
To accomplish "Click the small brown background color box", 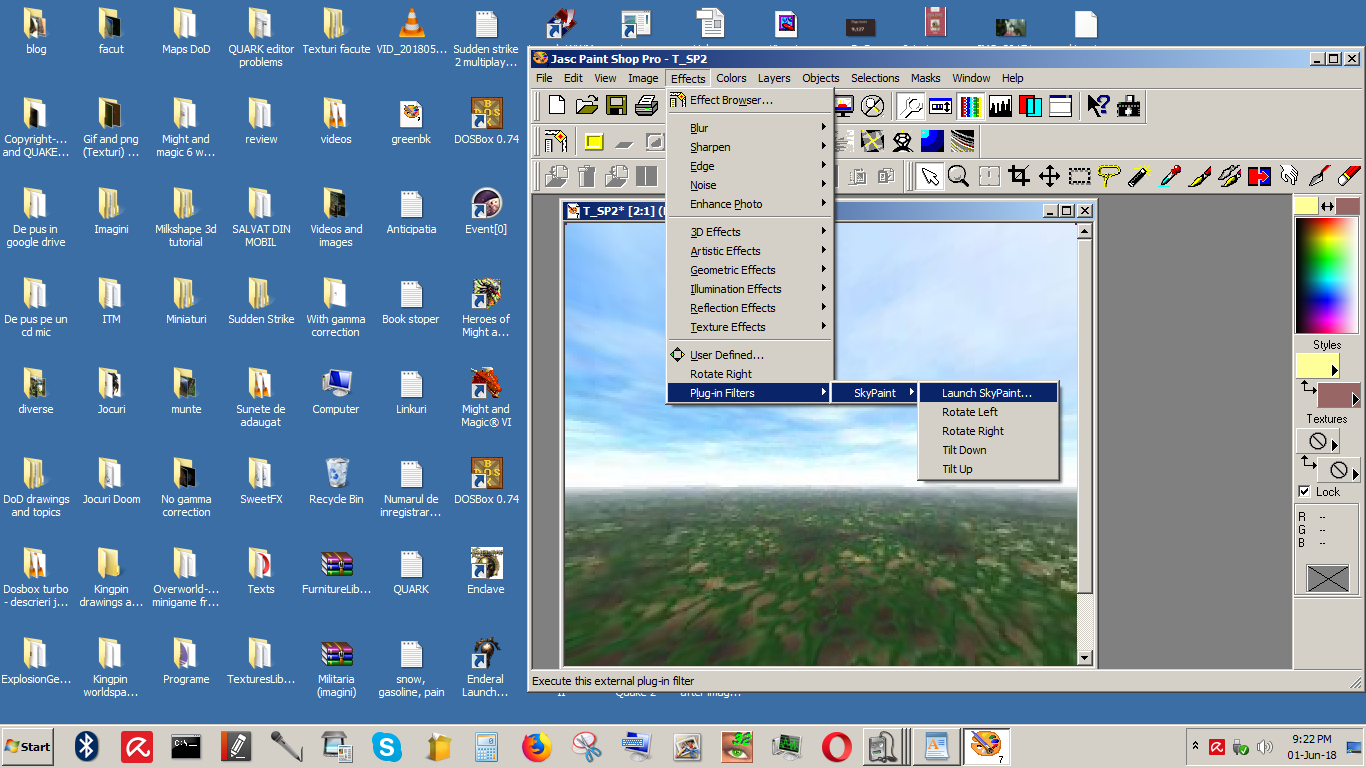I will point(1348,206).
